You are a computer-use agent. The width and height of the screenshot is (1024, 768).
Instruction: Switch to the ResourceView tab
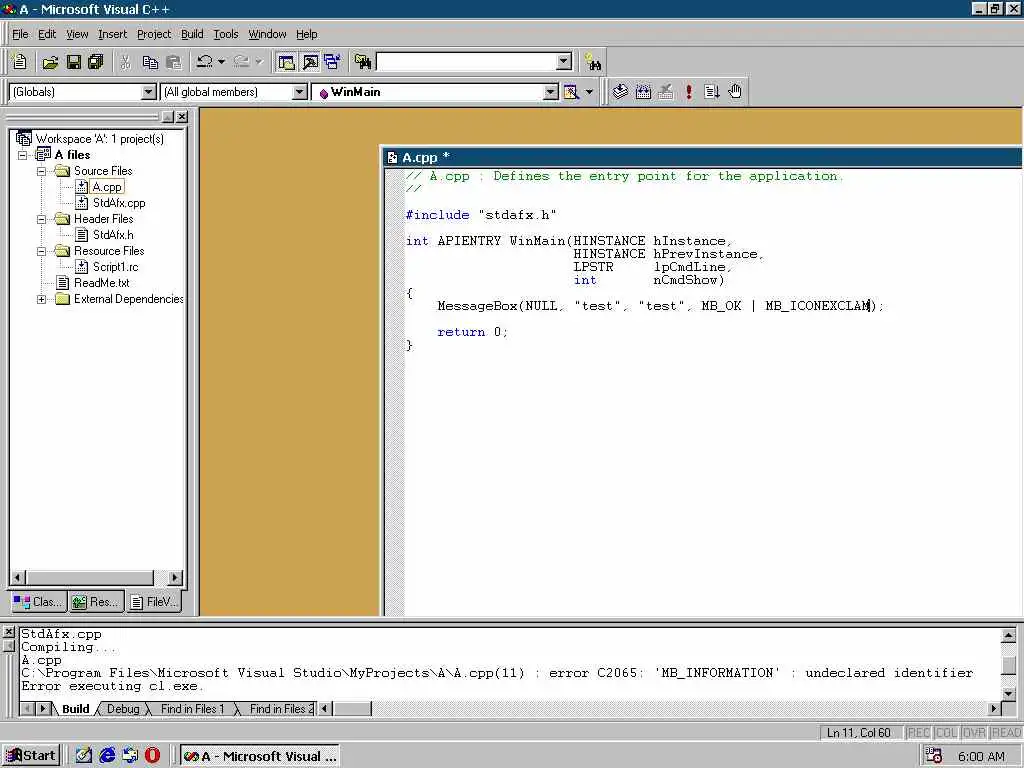point(96,602)
